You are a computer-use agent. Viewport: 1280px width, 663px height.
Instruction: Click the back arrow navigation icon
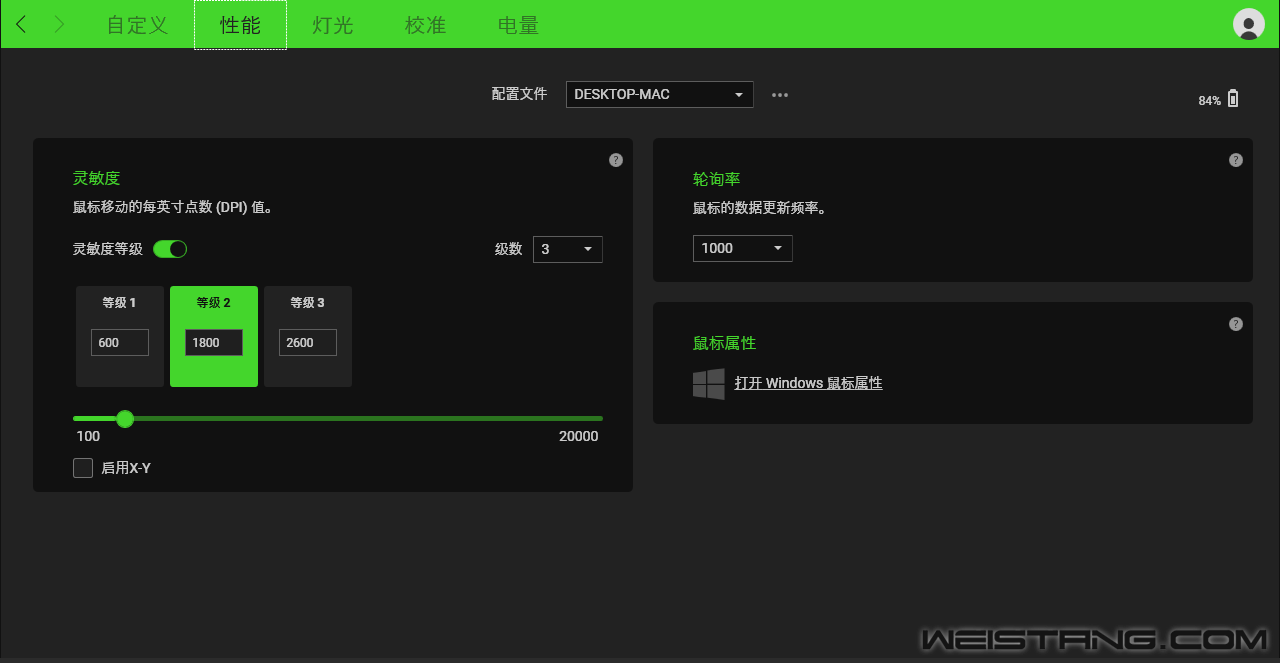[21, 25]
